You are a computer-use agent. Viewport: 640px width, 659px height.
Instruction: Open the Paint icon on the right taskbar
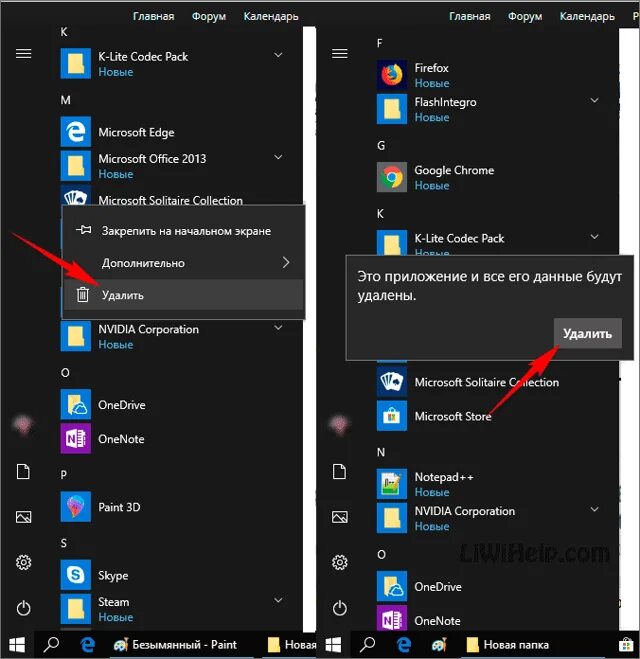click(439, 644)
